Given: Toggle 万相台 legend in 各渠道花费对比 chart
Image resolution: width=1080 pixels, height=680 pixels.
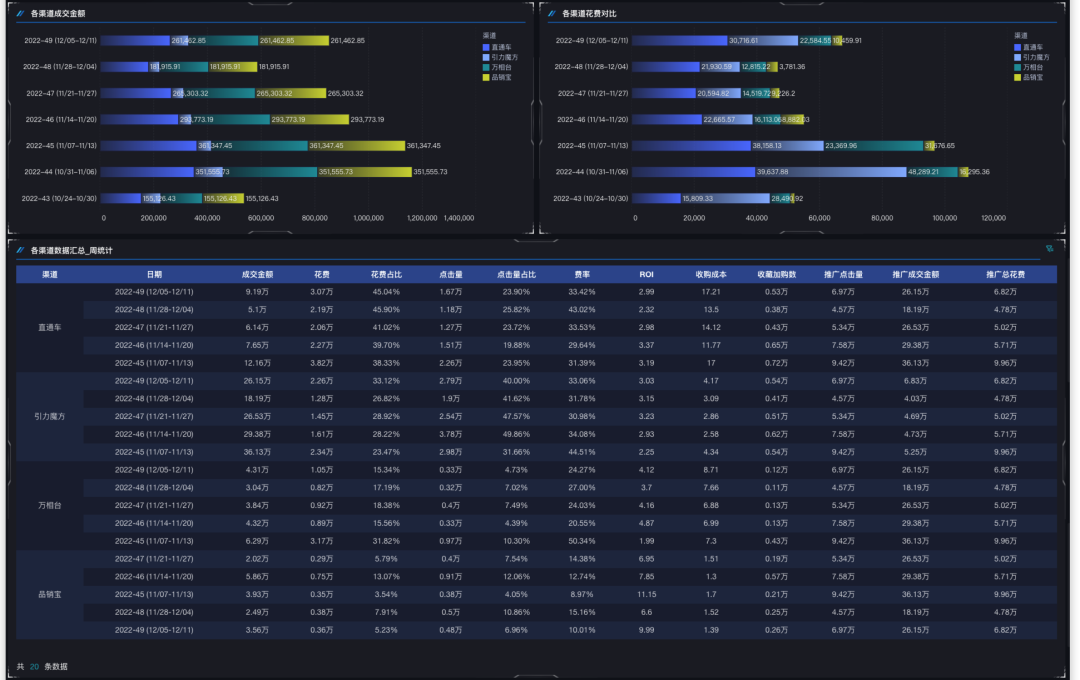Looking at the screenshot, I should [x=1028, y=68].
